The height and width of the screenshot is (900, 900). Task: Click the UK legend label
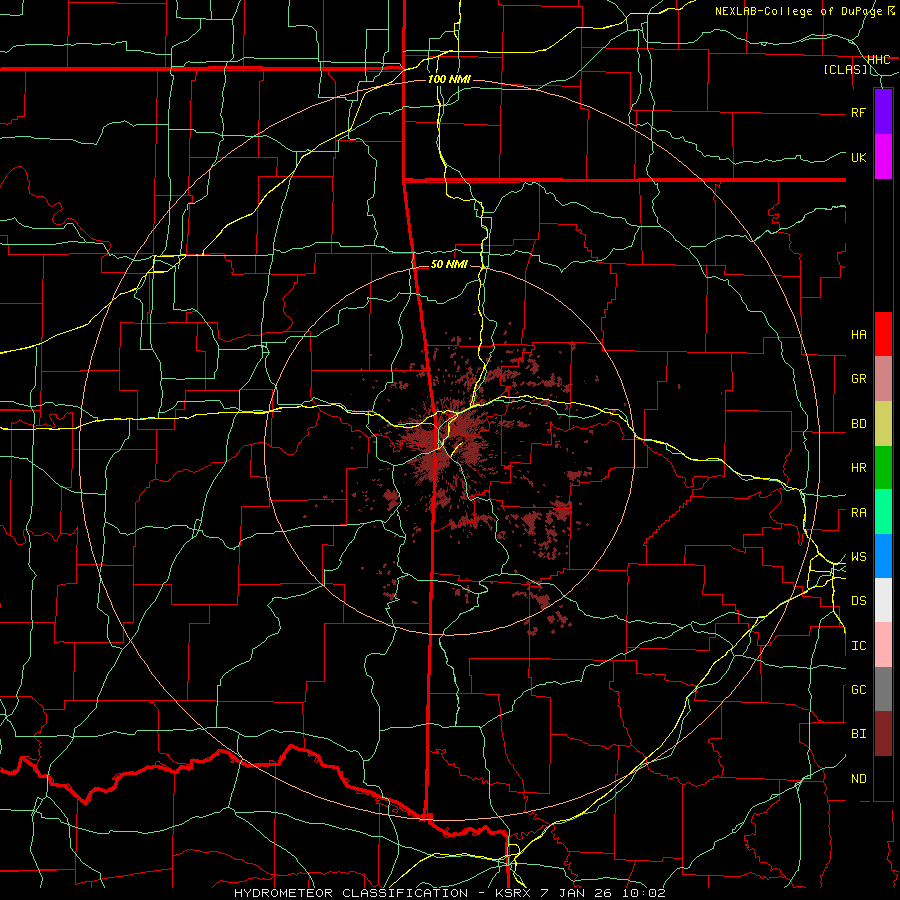coord(858,157)
